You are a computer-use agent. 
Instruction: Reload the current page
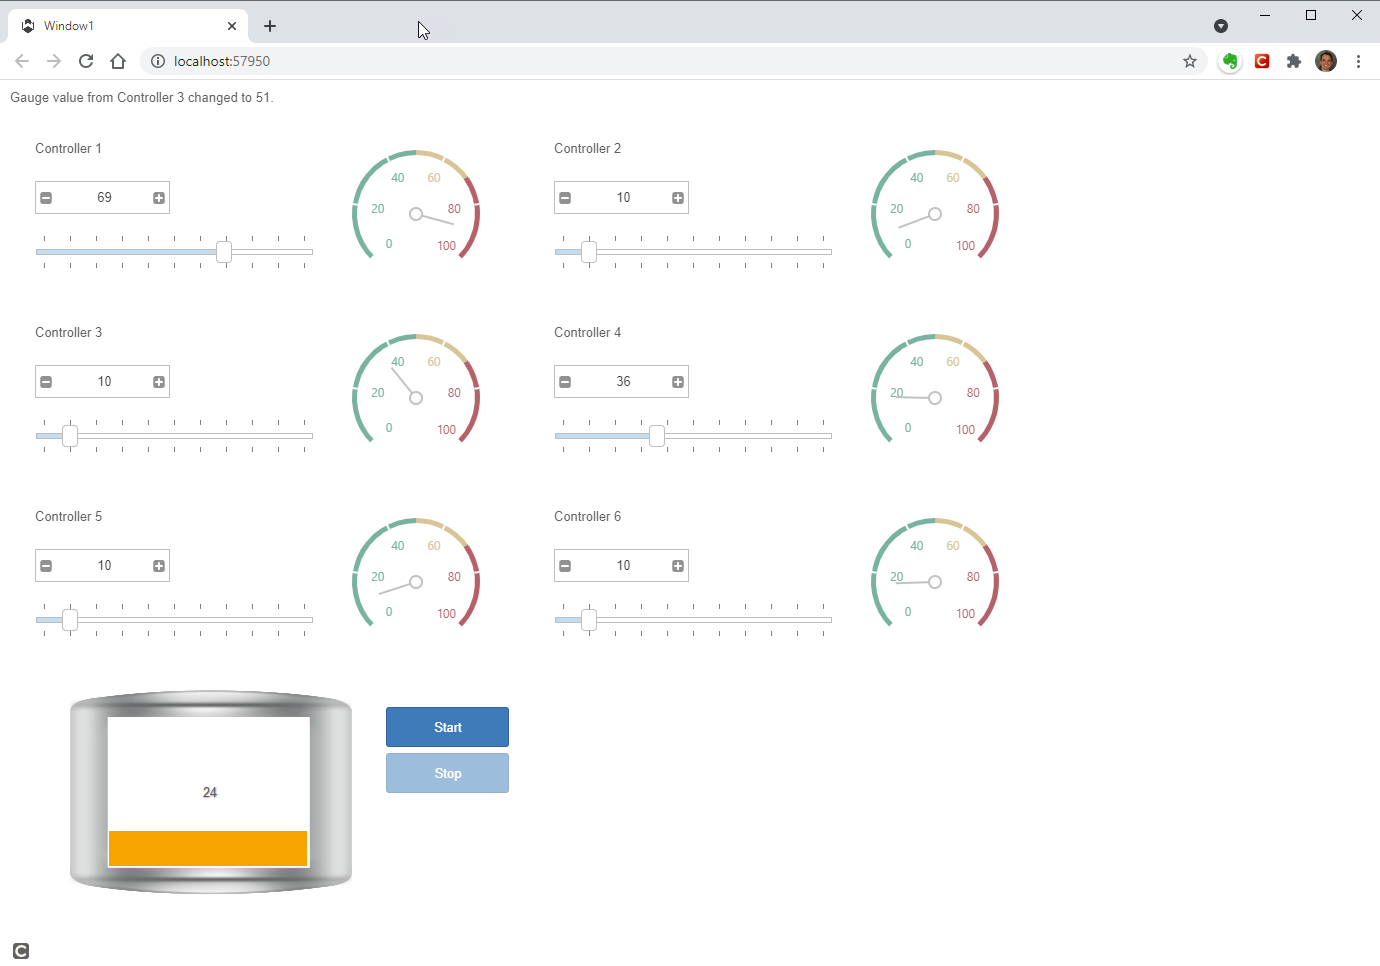pos(86,61)
